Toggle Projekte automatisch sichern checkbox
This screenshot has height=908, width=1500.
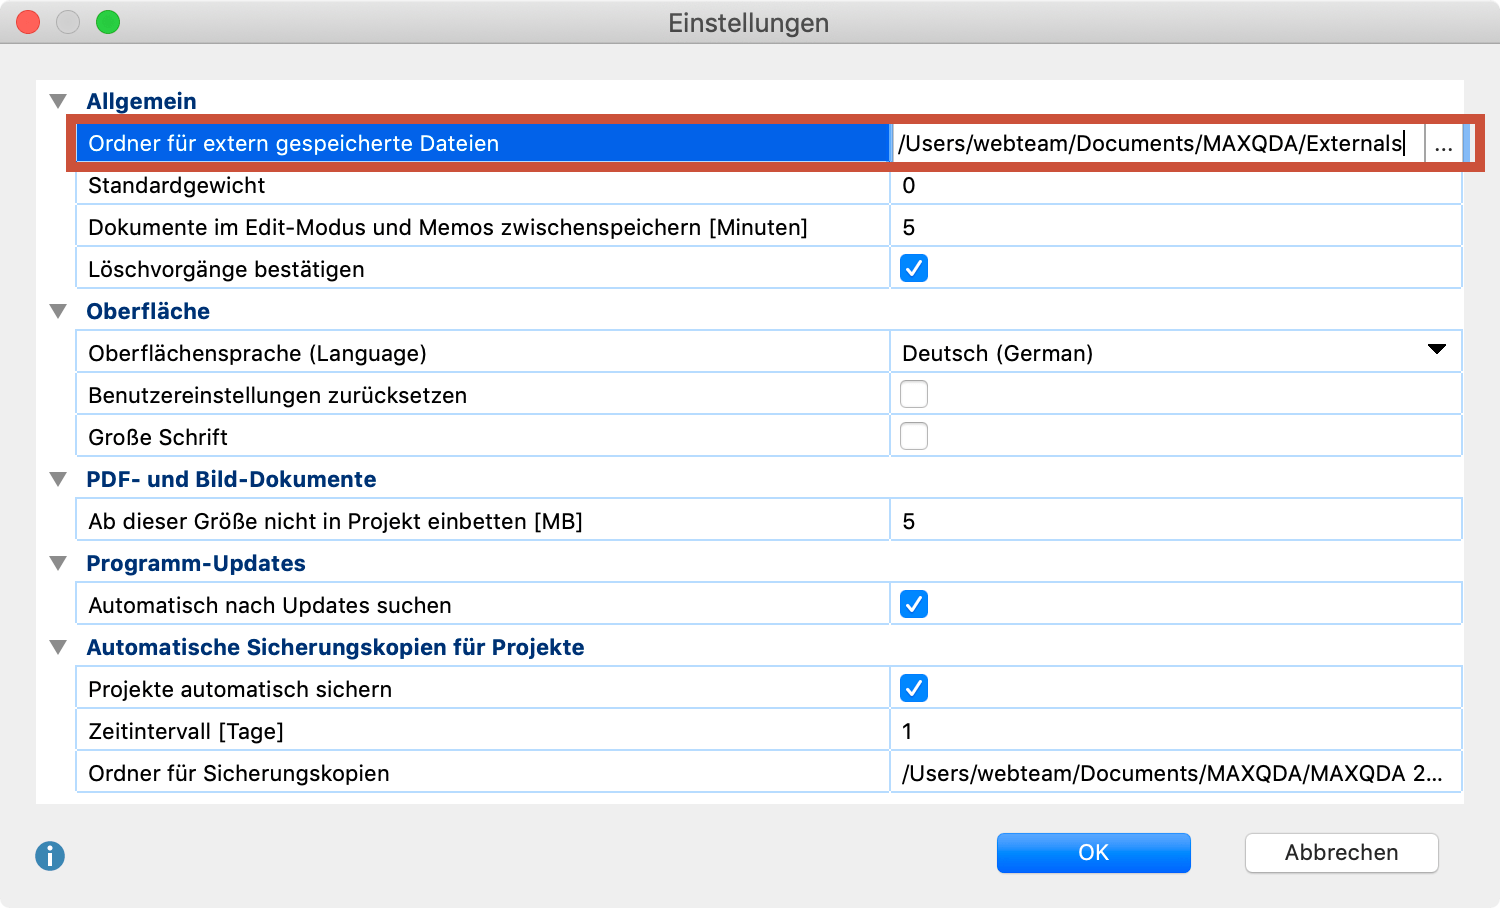pos(914,688)
